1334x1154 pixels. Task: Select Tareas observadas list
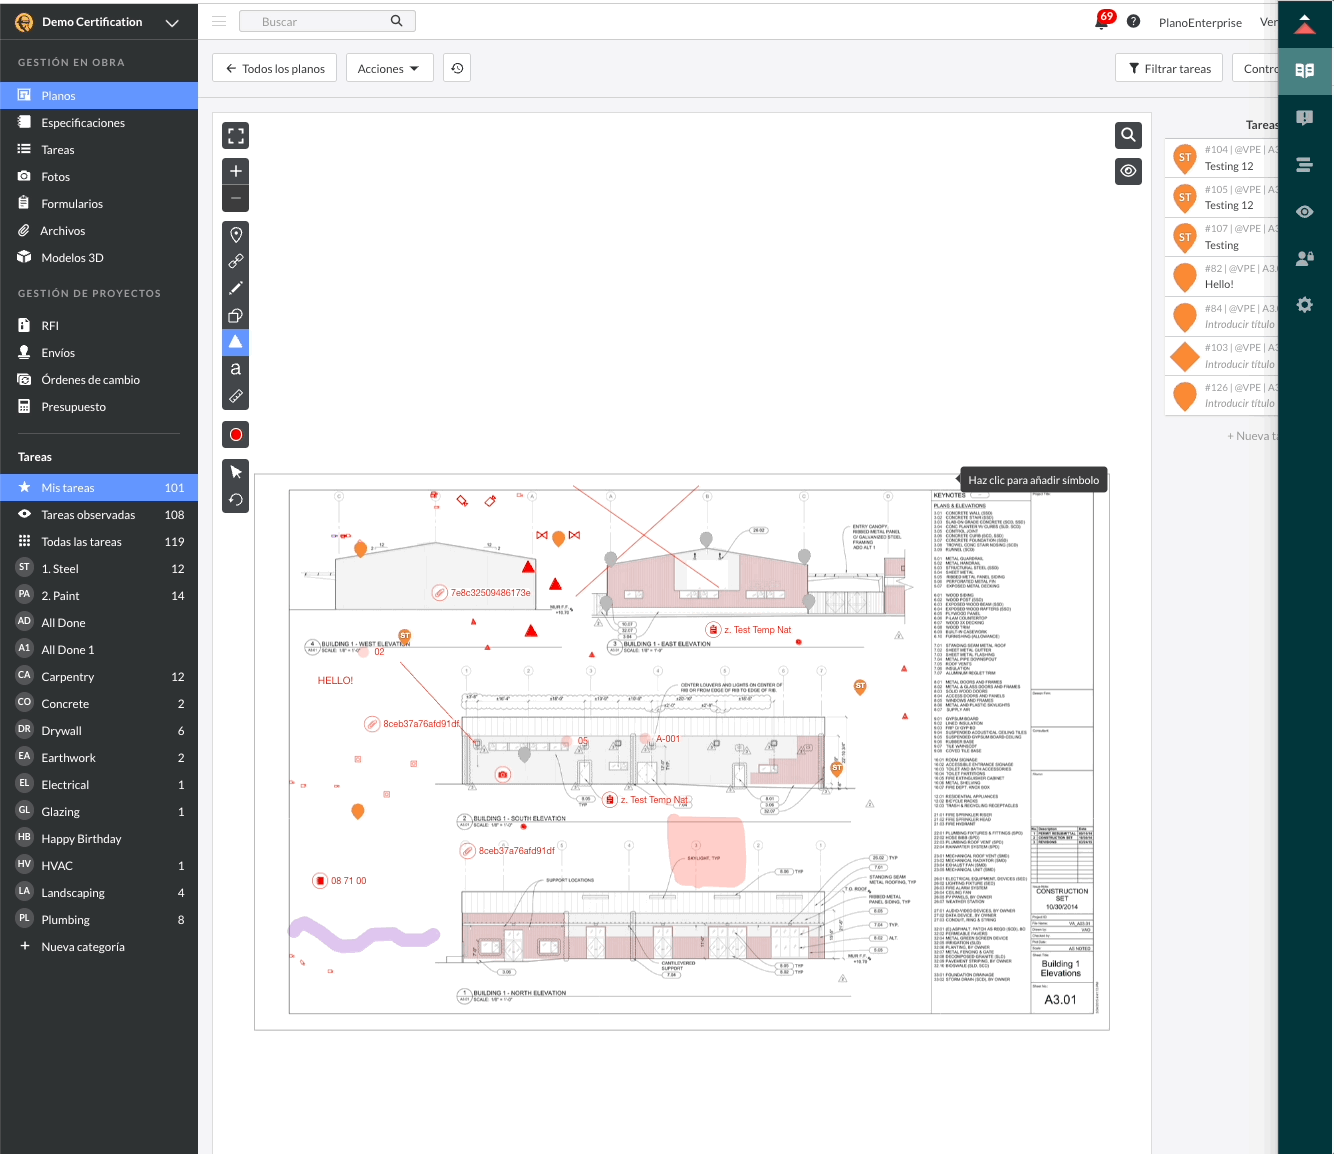click(99, 515)
